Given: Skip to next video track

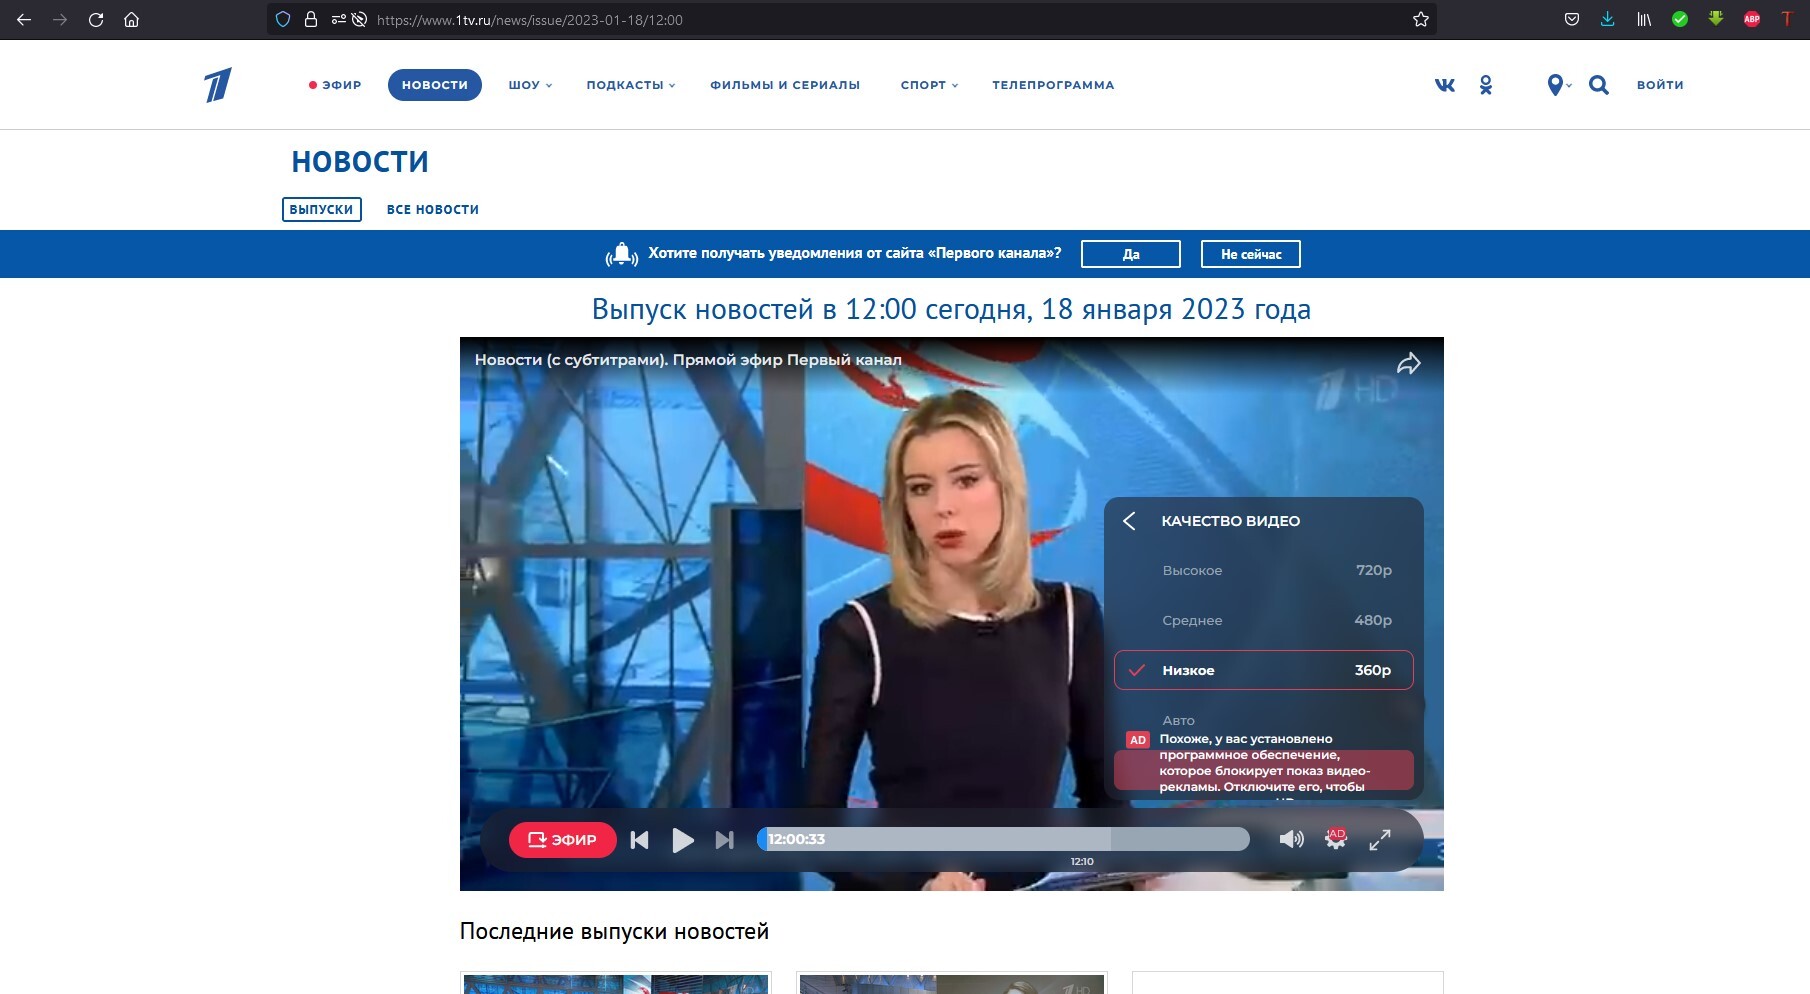Looking at the screenshot, I should (x=725, y=840).
